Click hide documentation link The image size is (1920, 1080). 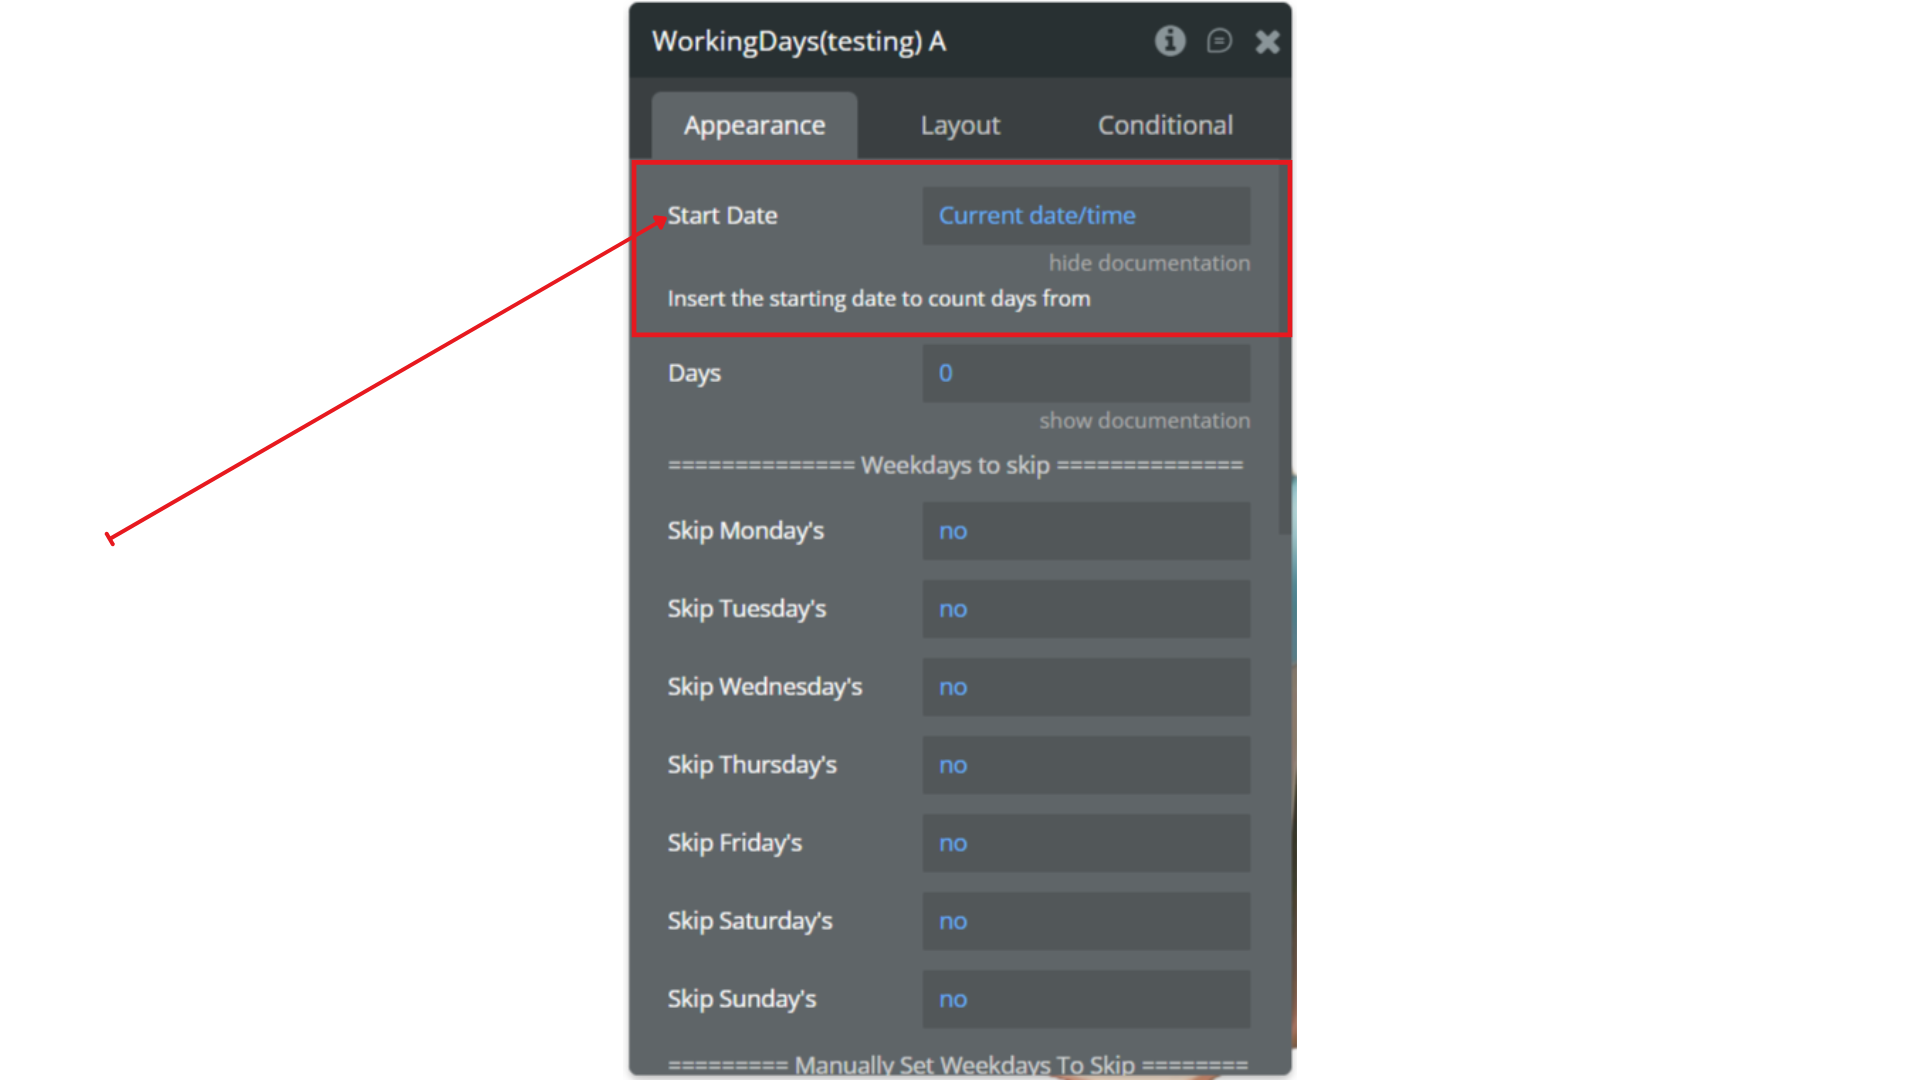pos(1149,263)
